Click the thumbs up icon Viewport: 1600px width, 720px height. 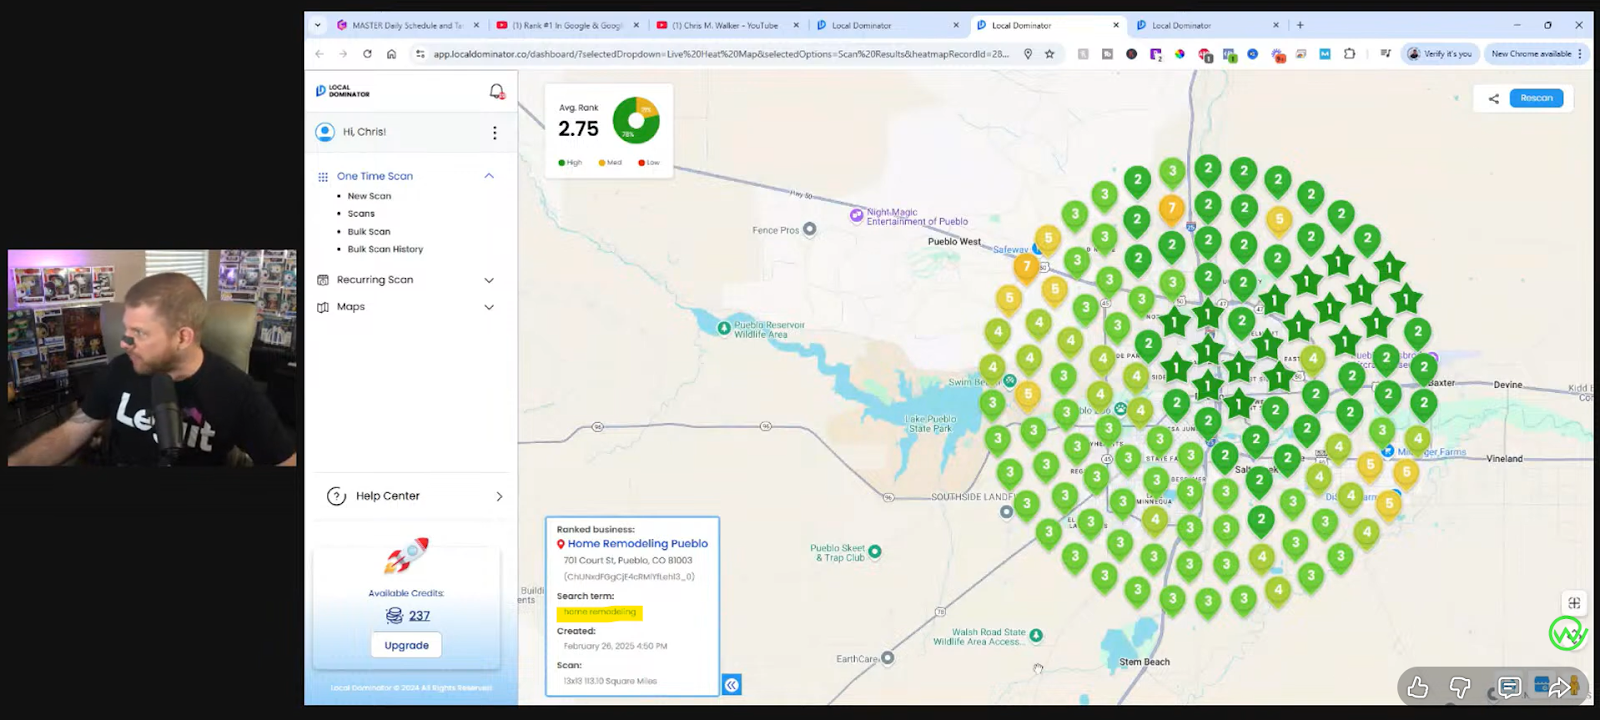(1417, 687)
